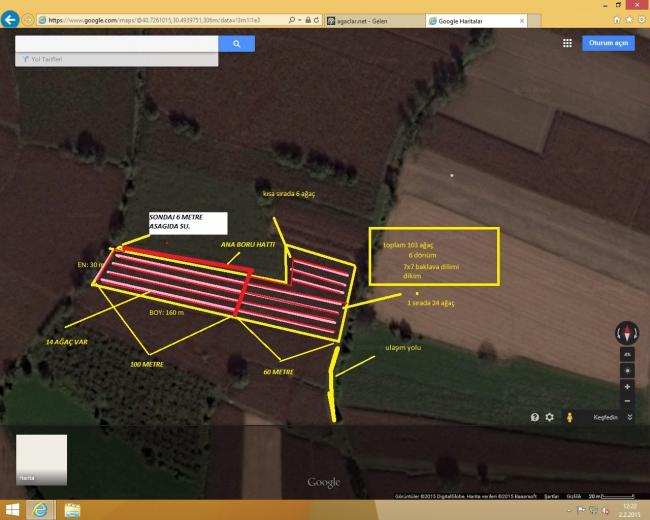This screenshot has height=520, width=650.
Task: Click the page refresh icon
Action: (316, 20)
